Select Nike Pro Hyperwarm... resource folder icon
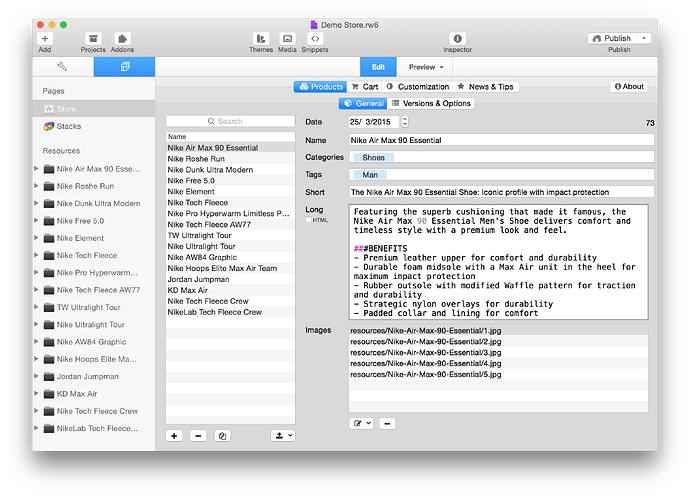The image size is (690, 496). pyautogui.click(x=49, y=273)
